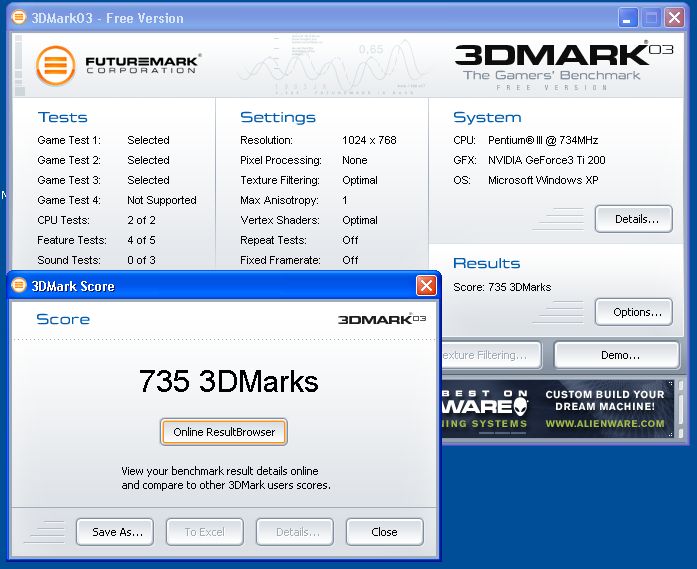Click the Max Anisotropy value '1'
This screenshot has height=569, width=697.
click(x=344, y=200)
